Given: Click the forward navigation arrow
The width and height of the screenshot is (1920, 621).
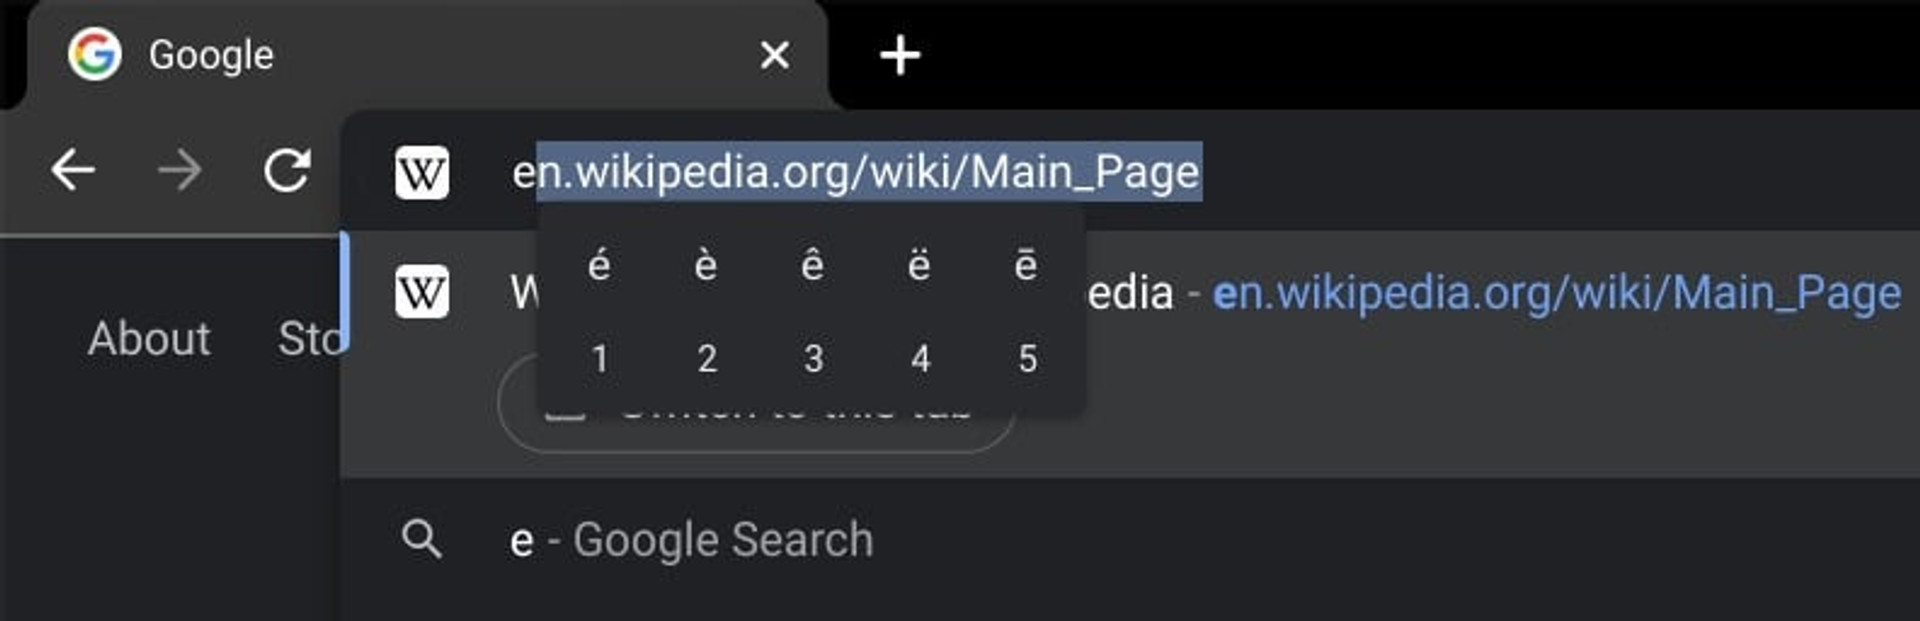Looking at the screenshot, I should 180,171.
